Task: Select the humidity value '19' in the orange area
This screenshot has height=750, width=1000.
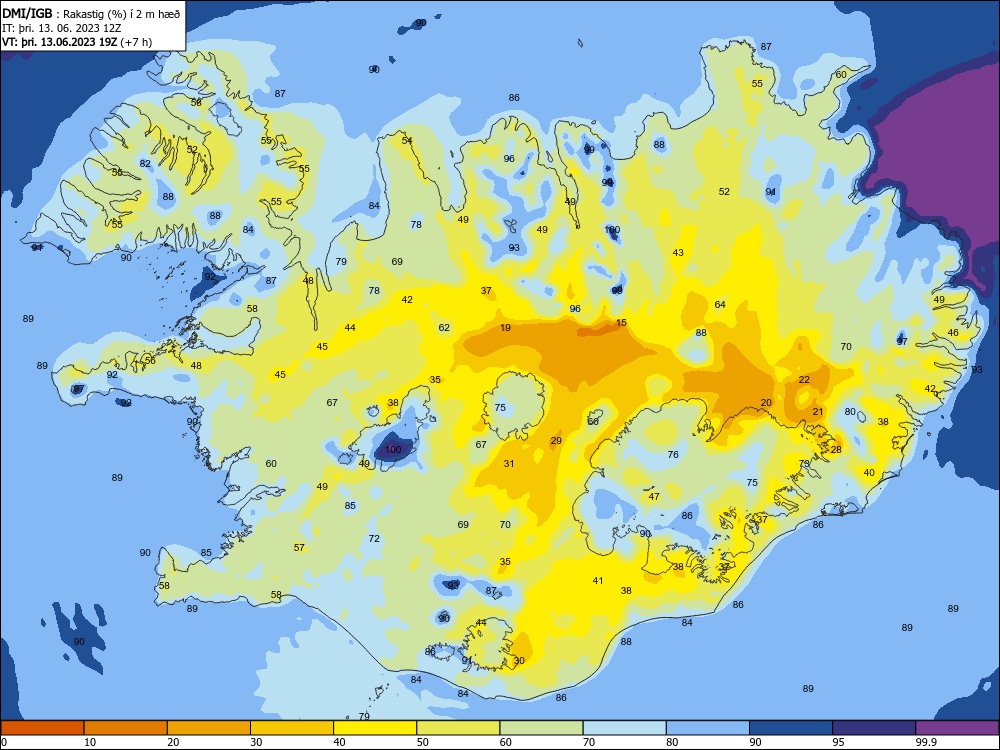Action: (505, 328)
